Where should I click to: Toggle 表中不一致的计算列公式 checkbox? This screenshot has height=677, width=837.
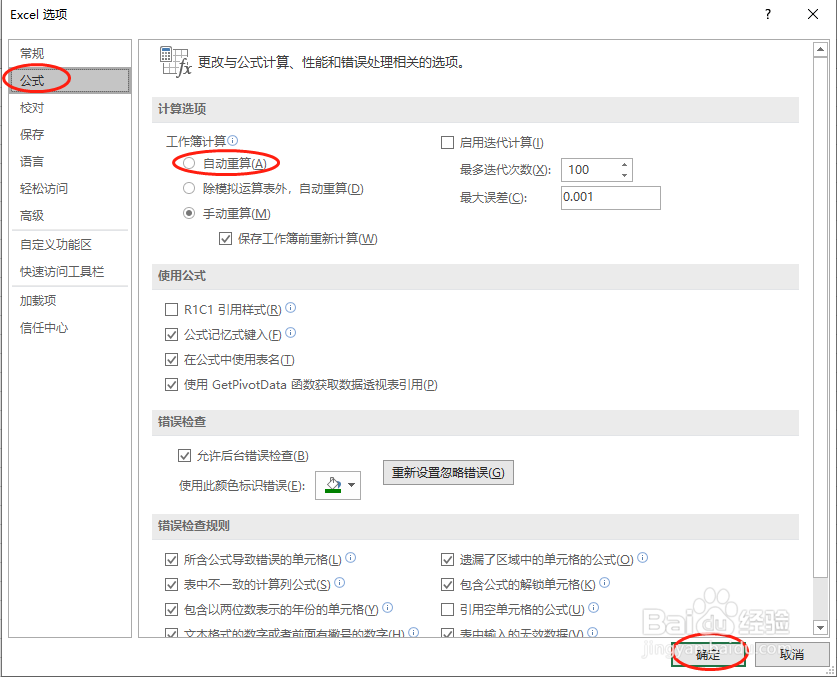pos(171,585)
